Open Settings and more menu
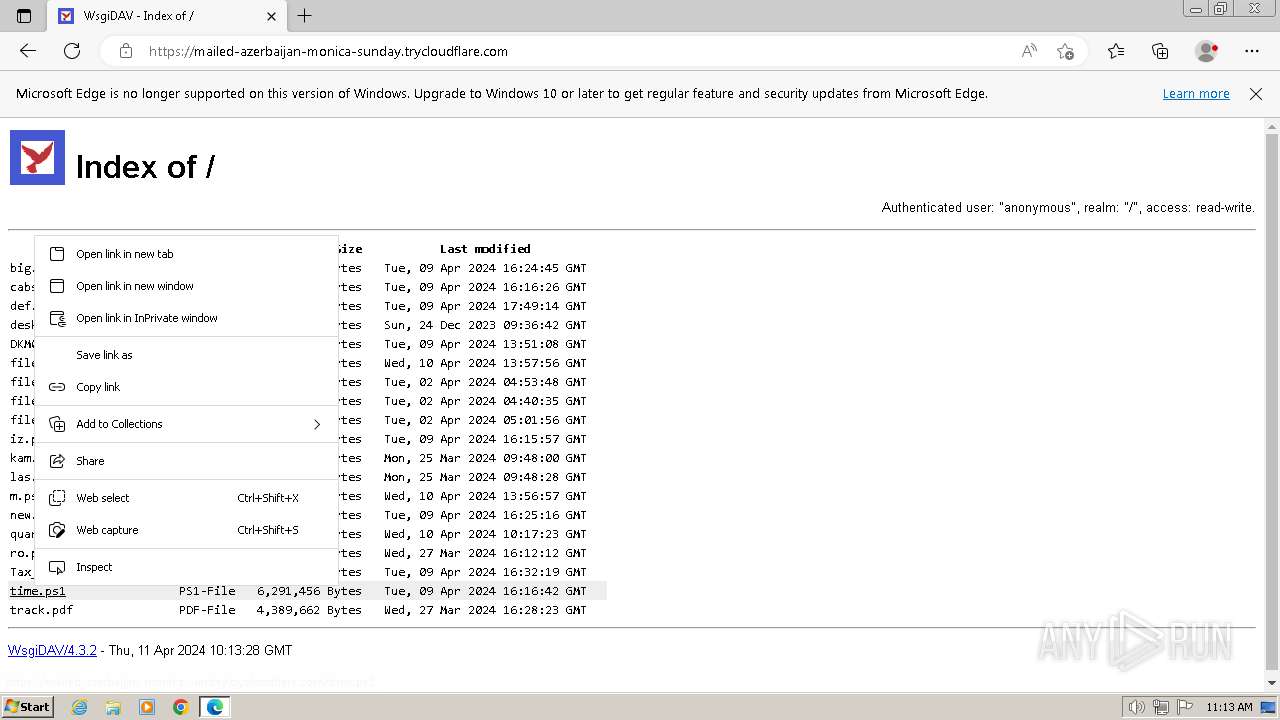The height and width of the screenshot is (720, 1280). (1252, 51)
